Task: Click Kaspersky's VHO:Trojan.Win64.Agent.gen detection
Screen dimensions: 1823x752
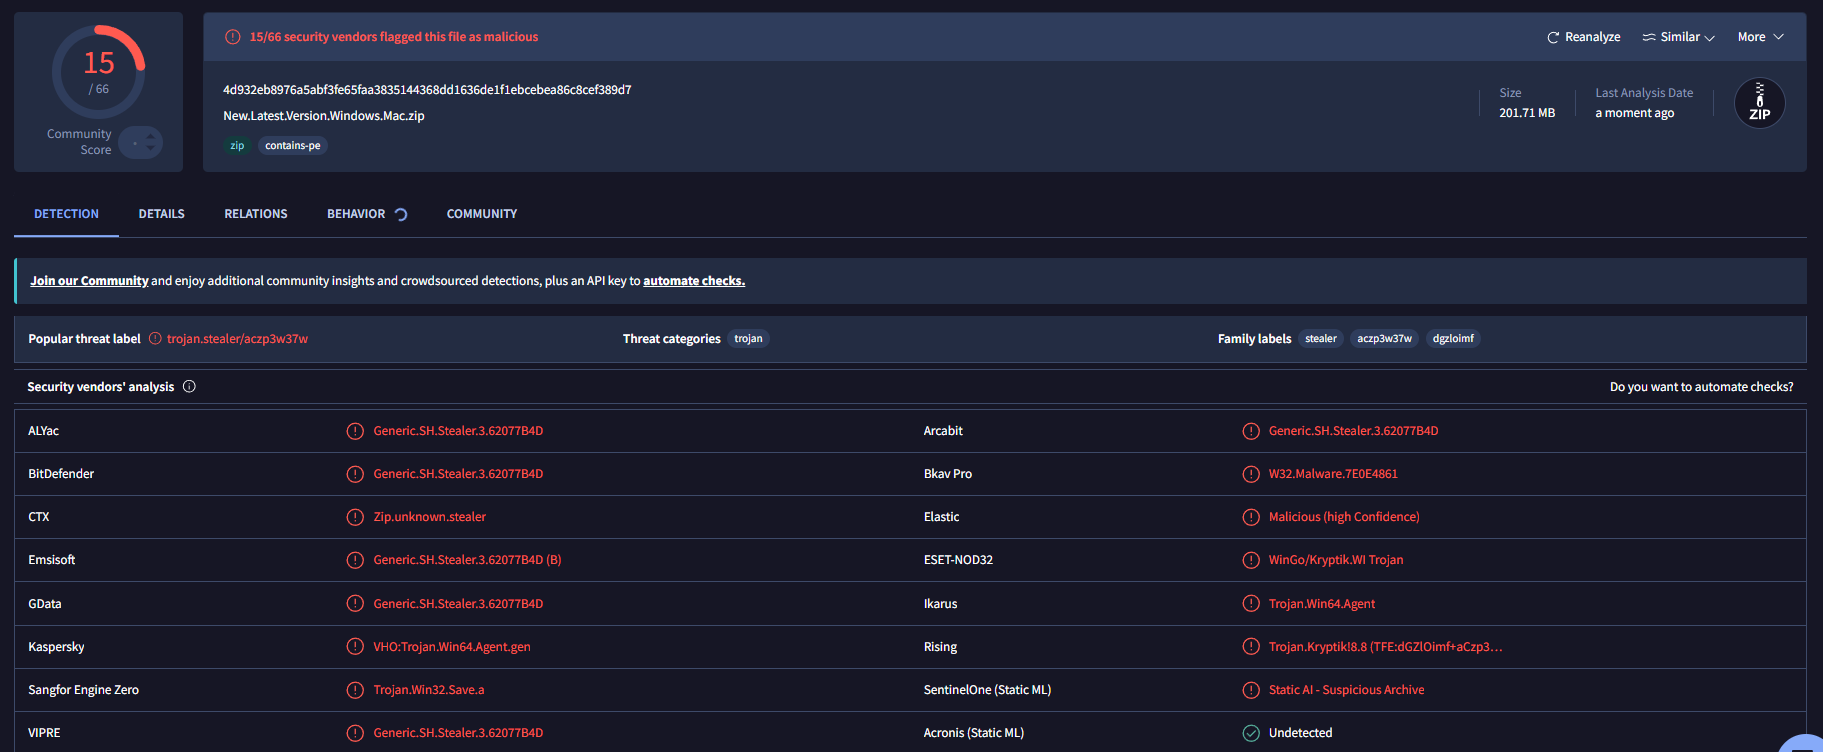Action: tap(452, 647)
